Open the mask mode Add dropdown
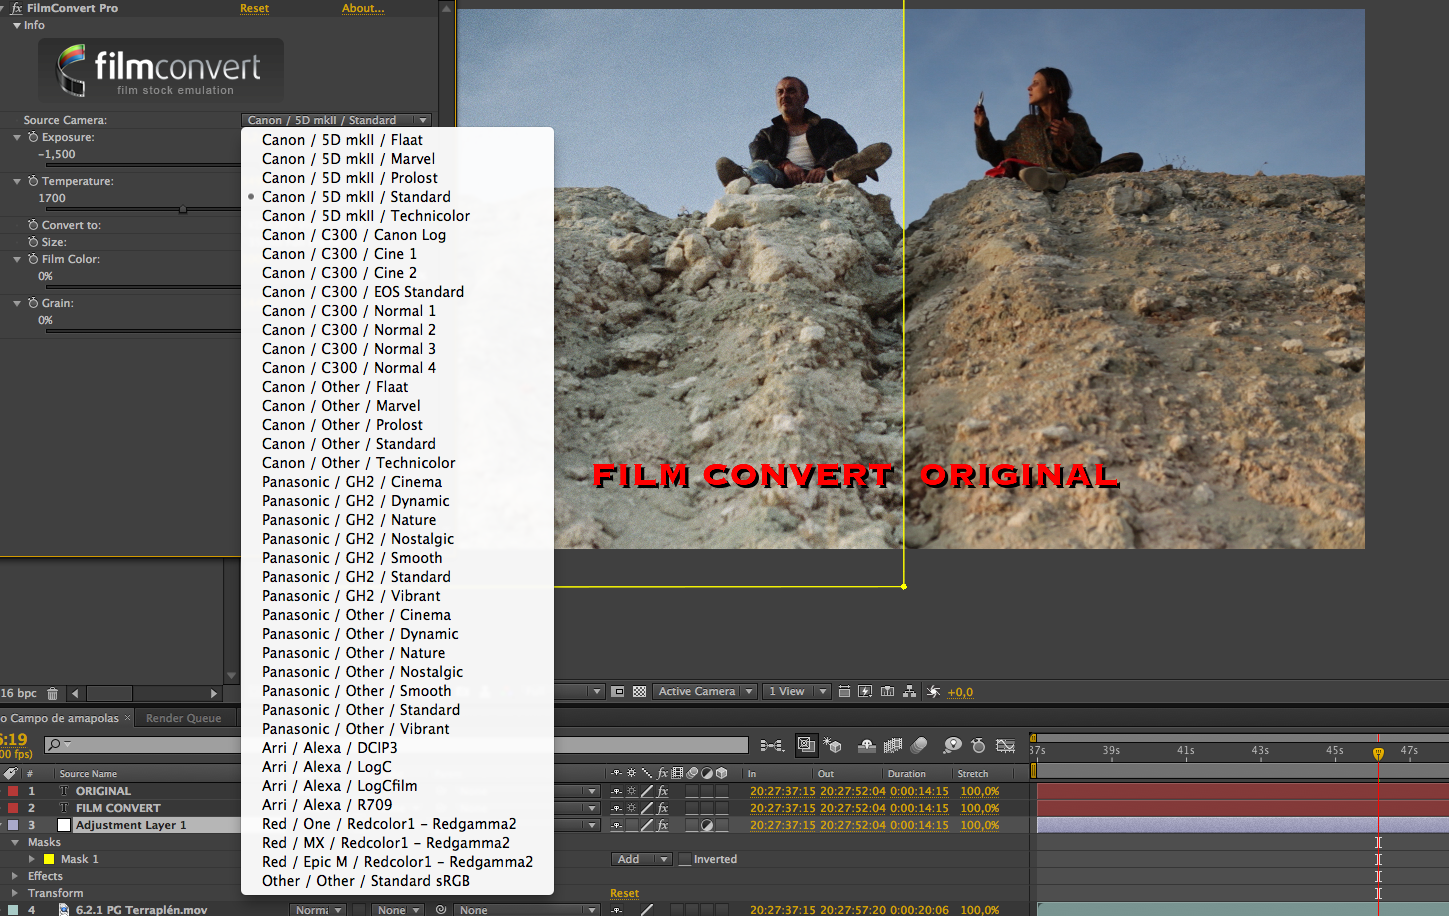 coord(641,859)
